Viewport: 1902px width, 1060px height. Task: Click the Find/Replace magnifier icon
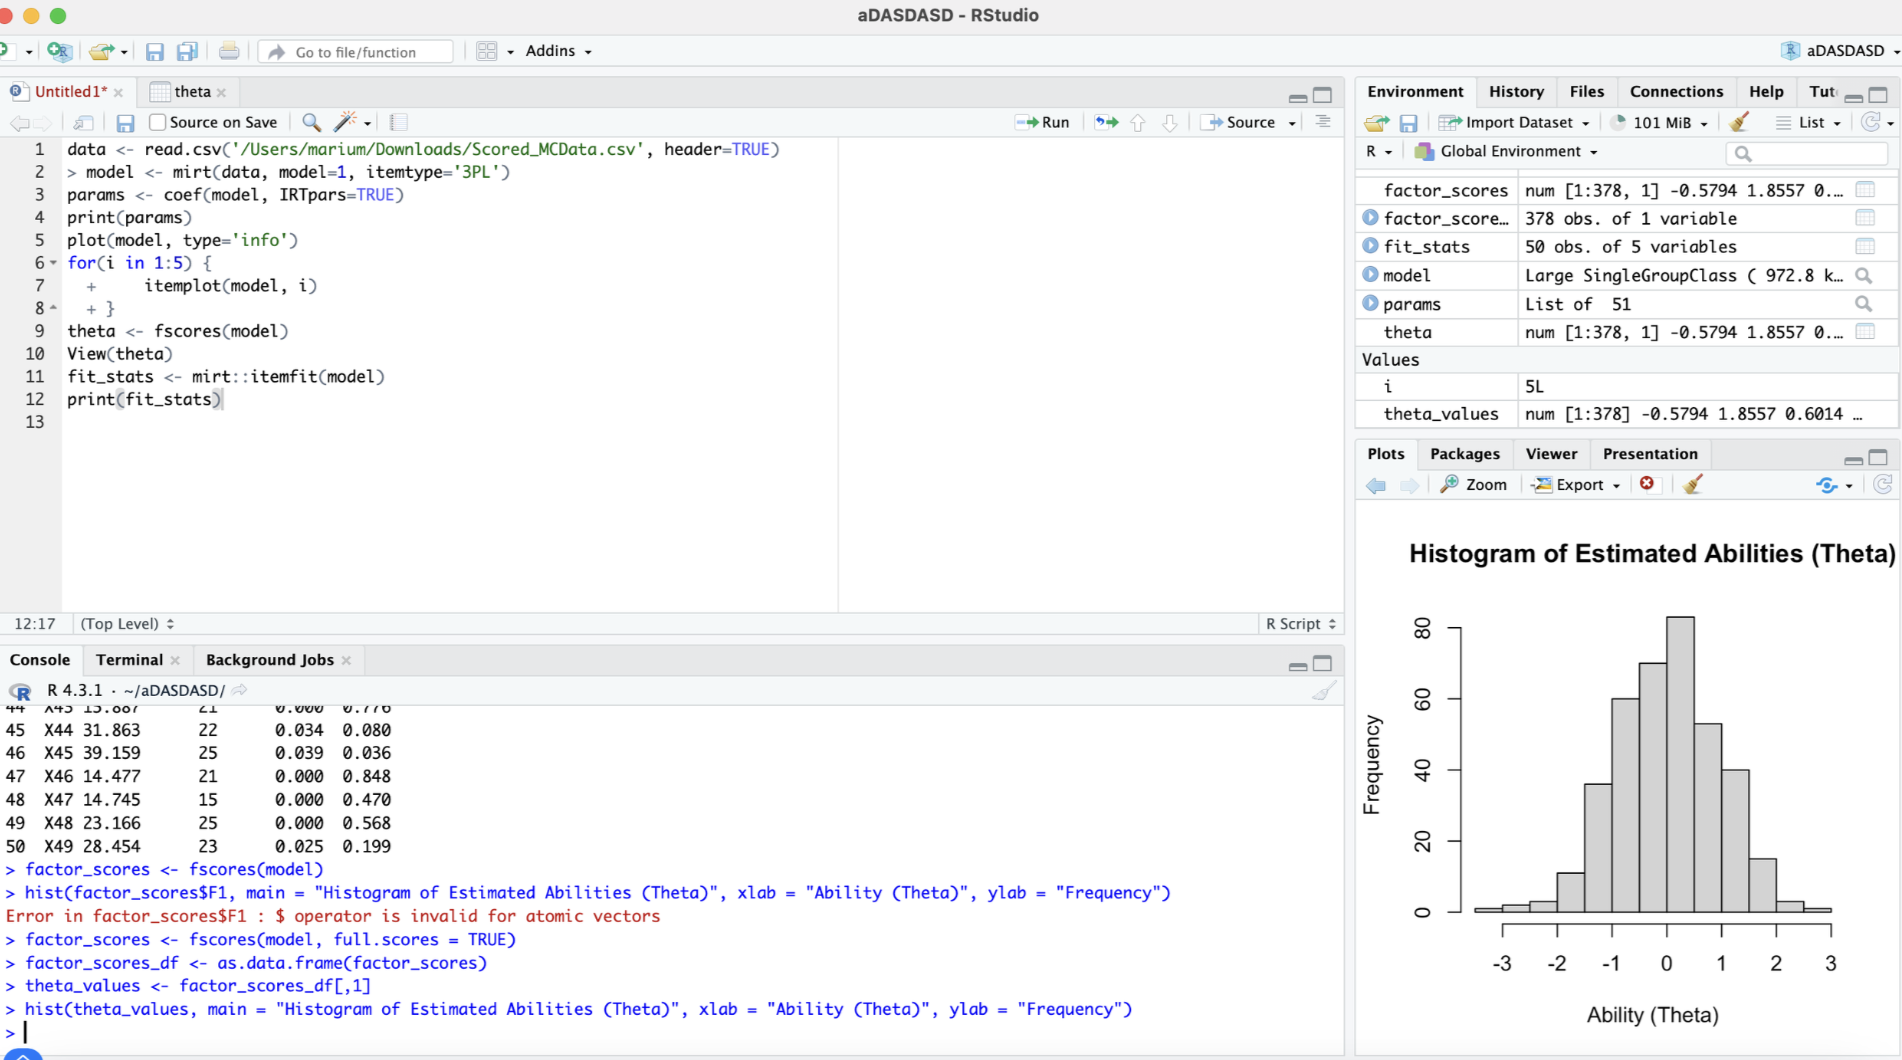pyautogui.click(x=312, y=122)
